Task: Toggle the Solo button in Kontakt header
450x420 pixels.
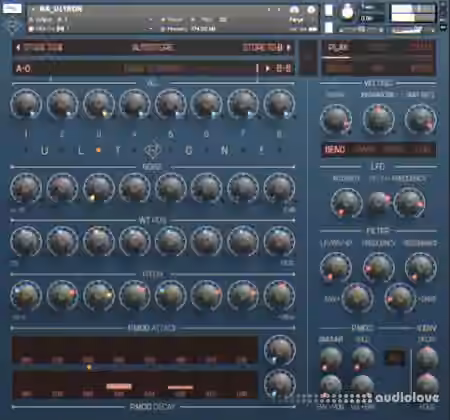Action: pos(328,10)
